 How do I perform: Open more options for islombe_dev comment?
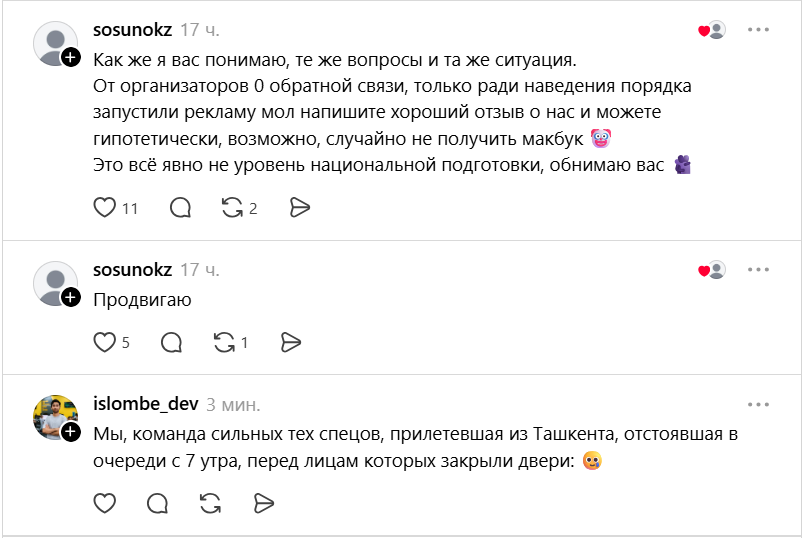pos(758,404)
